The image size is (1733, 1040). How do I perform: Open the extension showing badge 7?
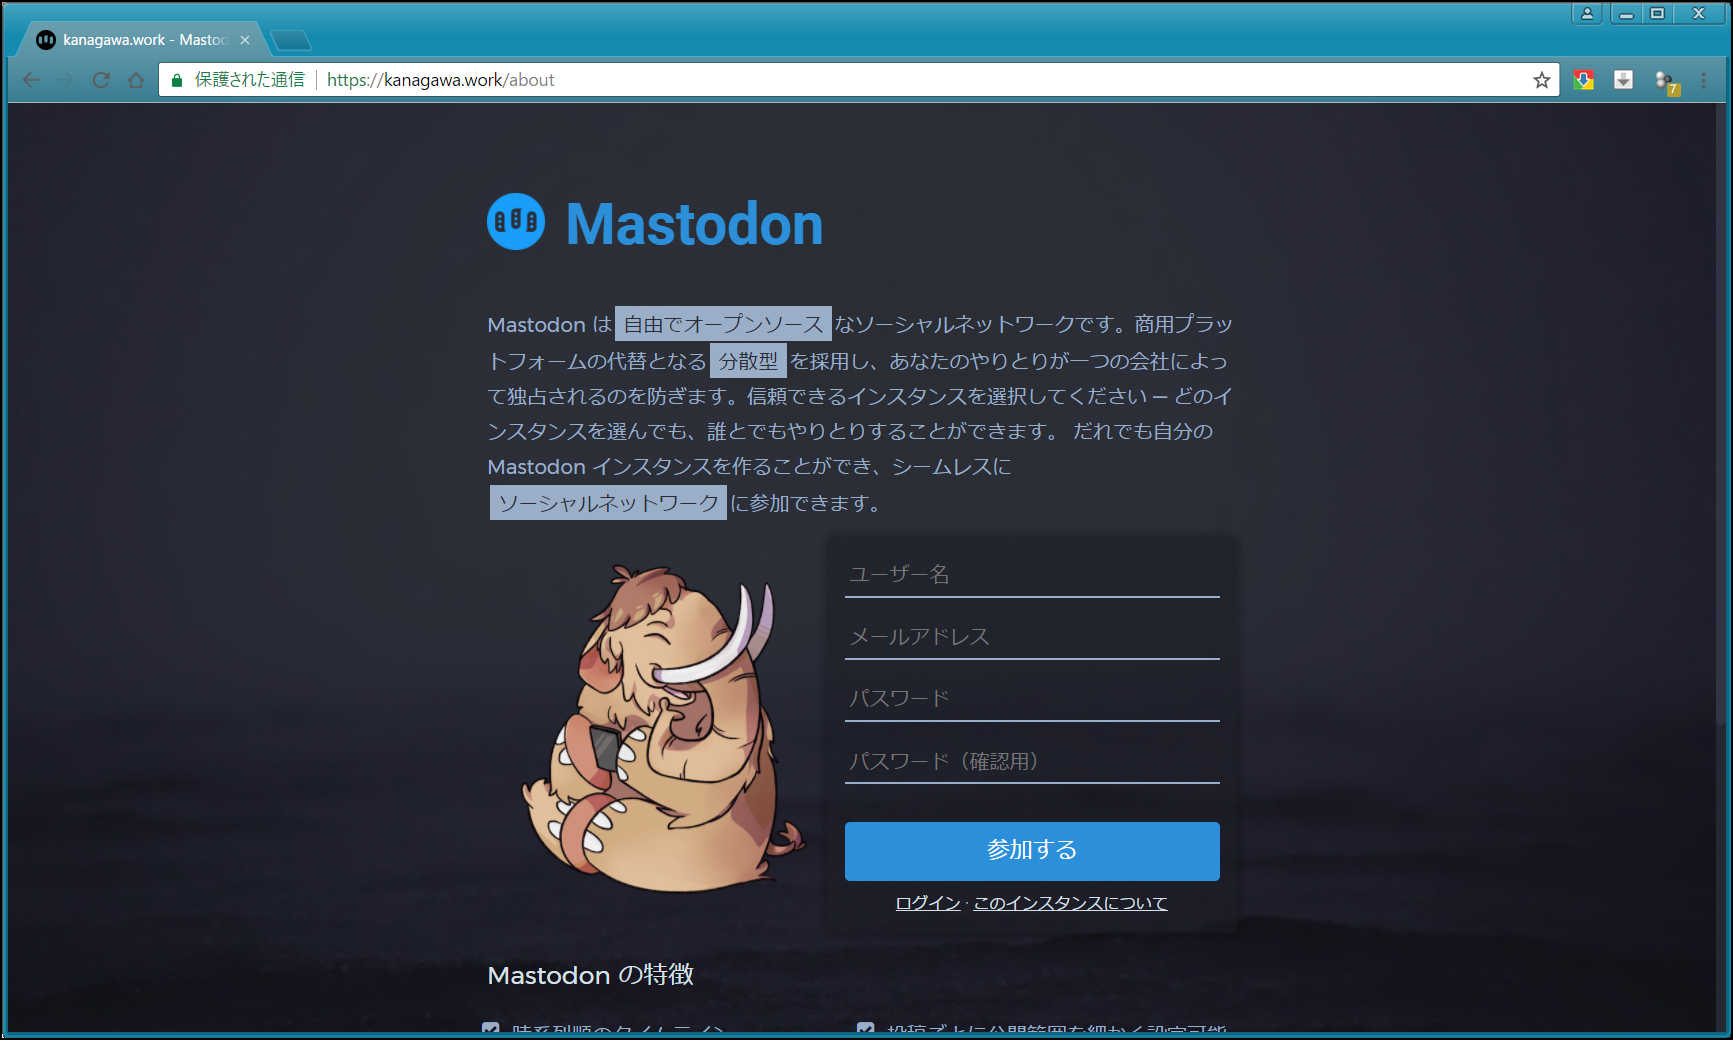[x=1665, y=81]
